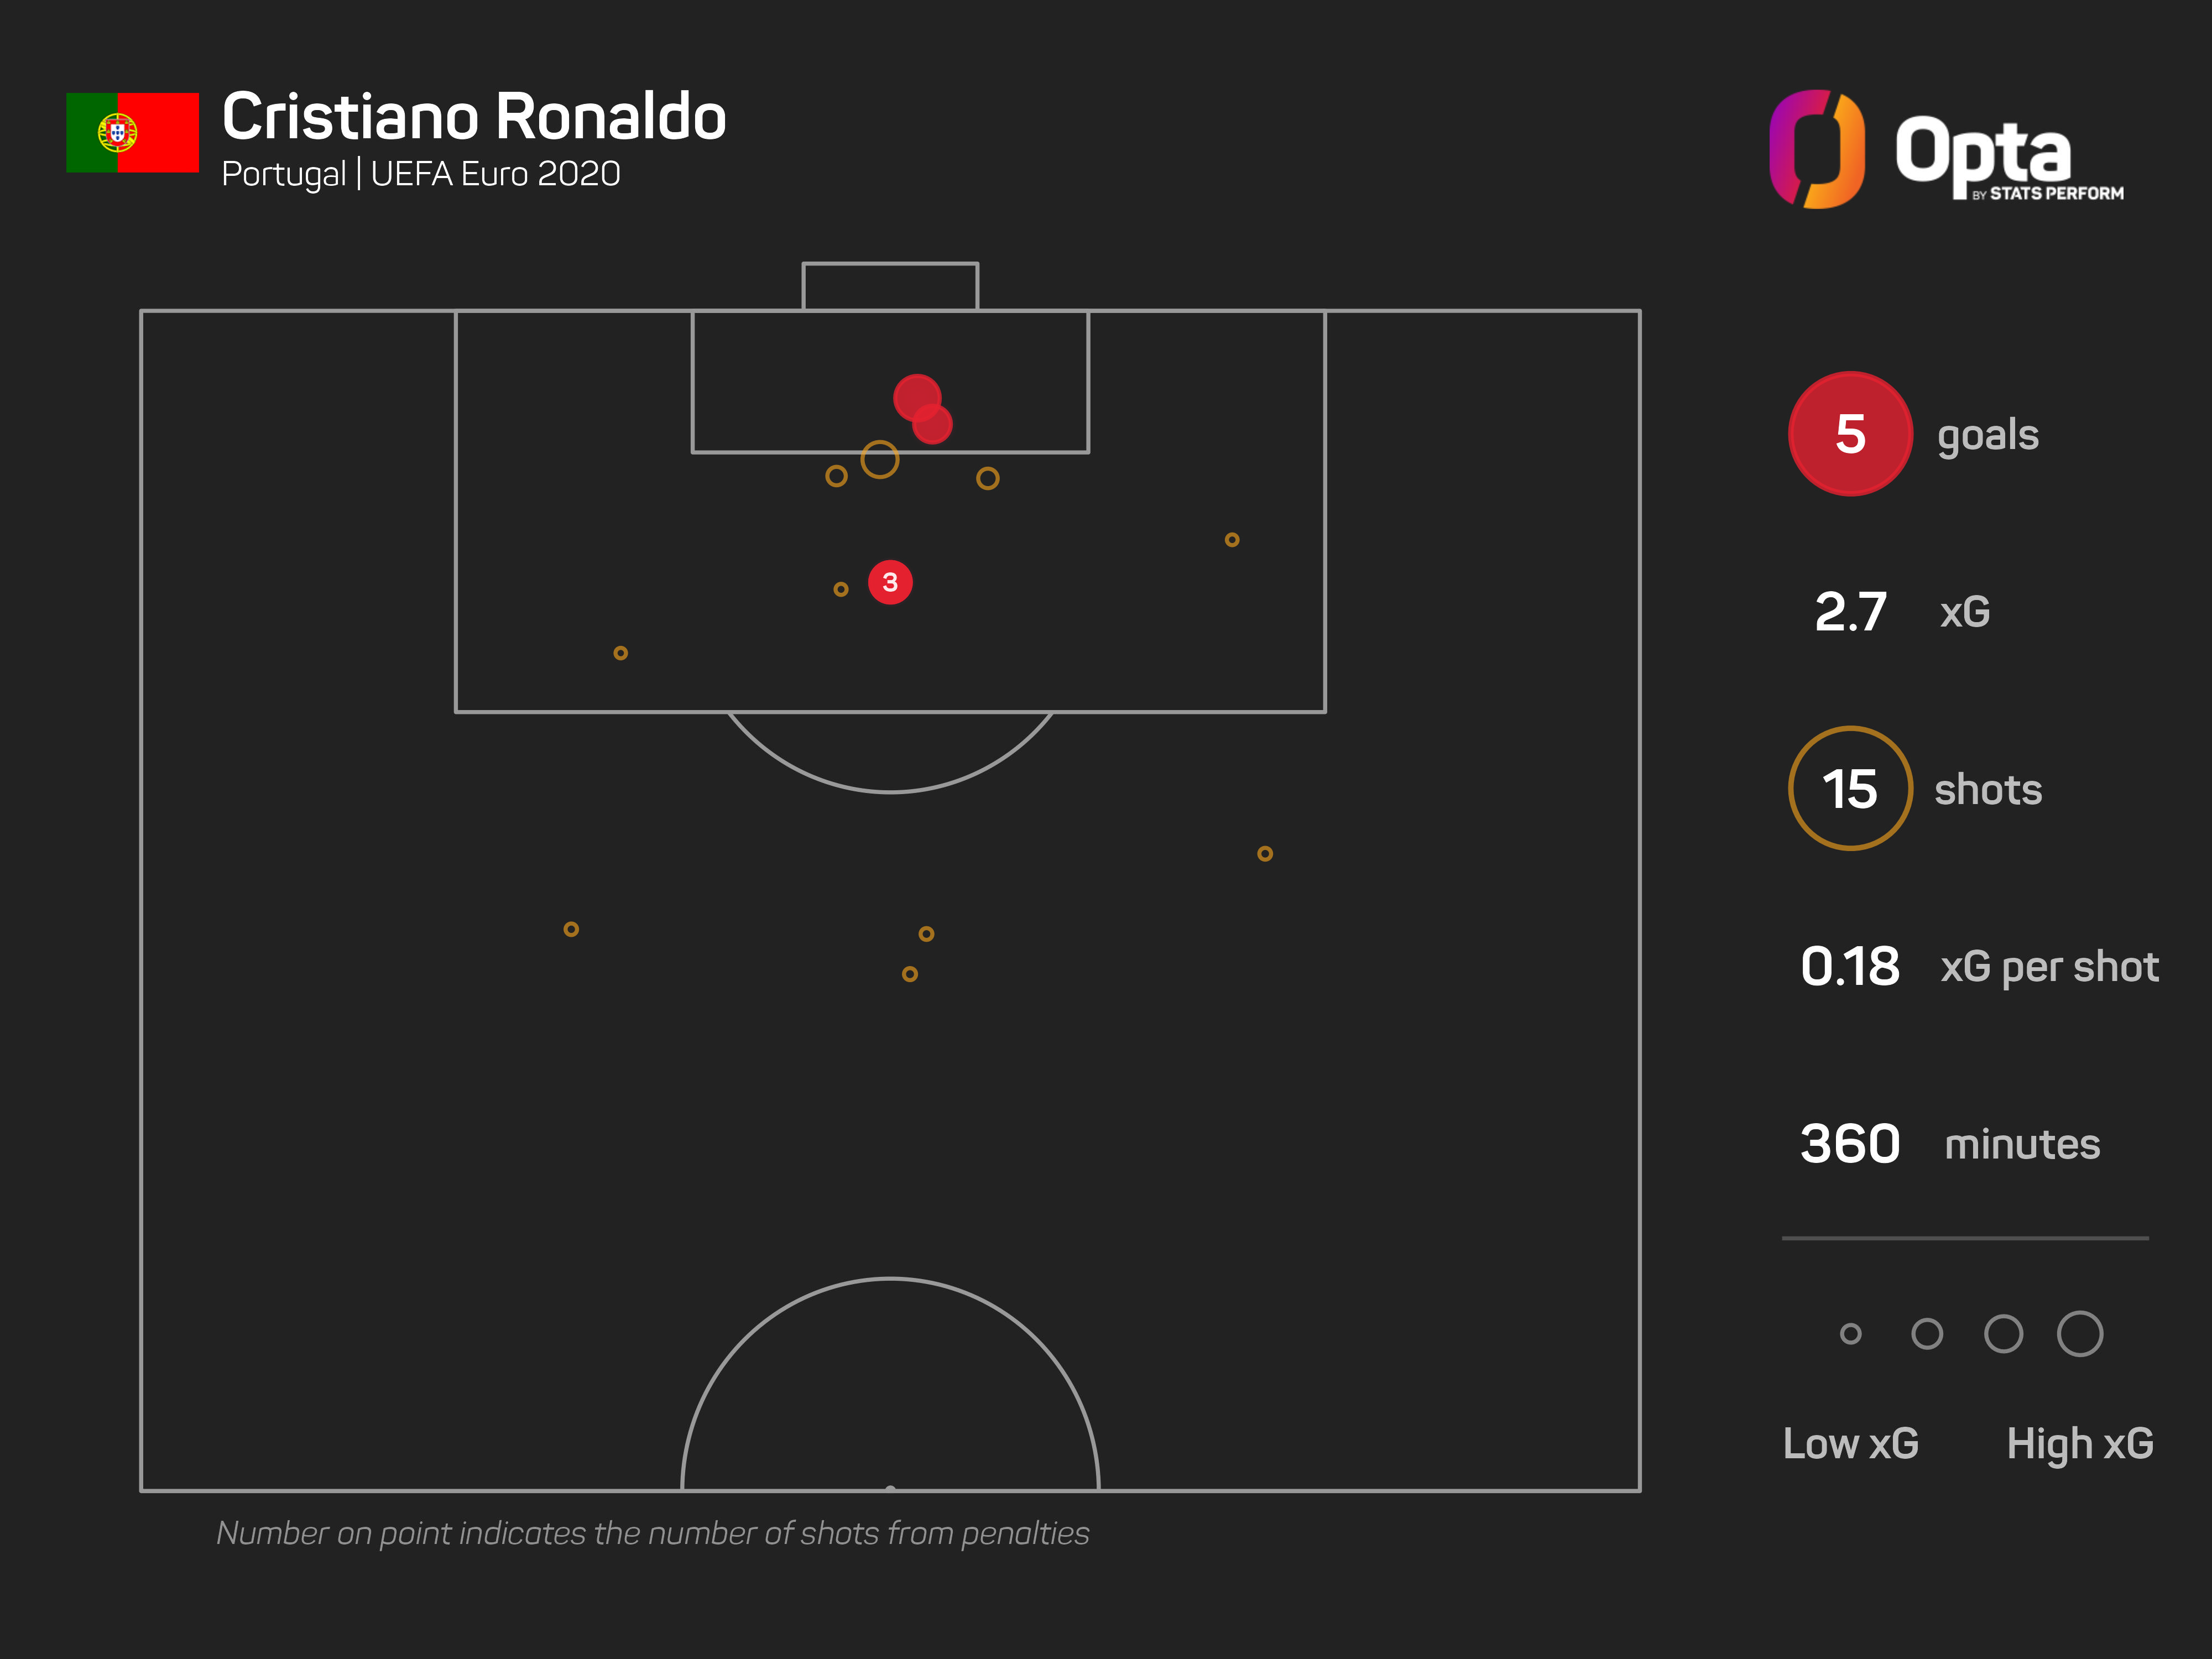Screen dimensions: 2212x1659
Task: Click the far-right shot marker outside the box
Action: point(1264,853)
